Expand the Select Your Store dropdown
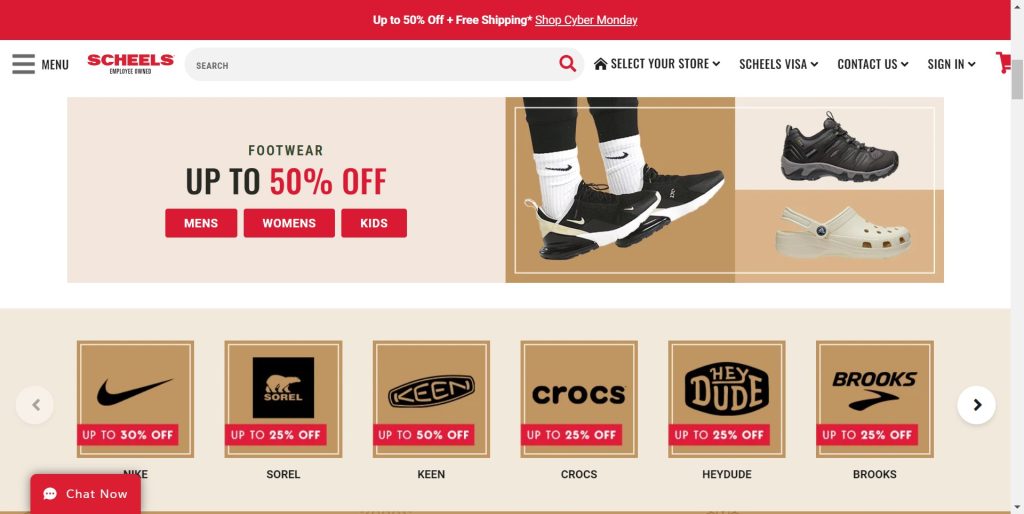The image size is (1024, 514). (x=657, y=64)
